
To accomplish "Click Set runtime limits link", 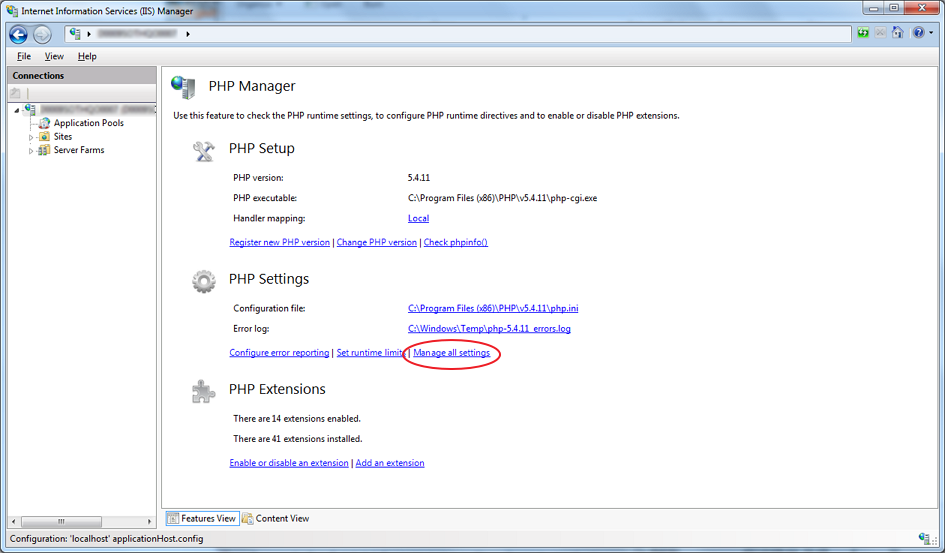I will coord(370,352).
